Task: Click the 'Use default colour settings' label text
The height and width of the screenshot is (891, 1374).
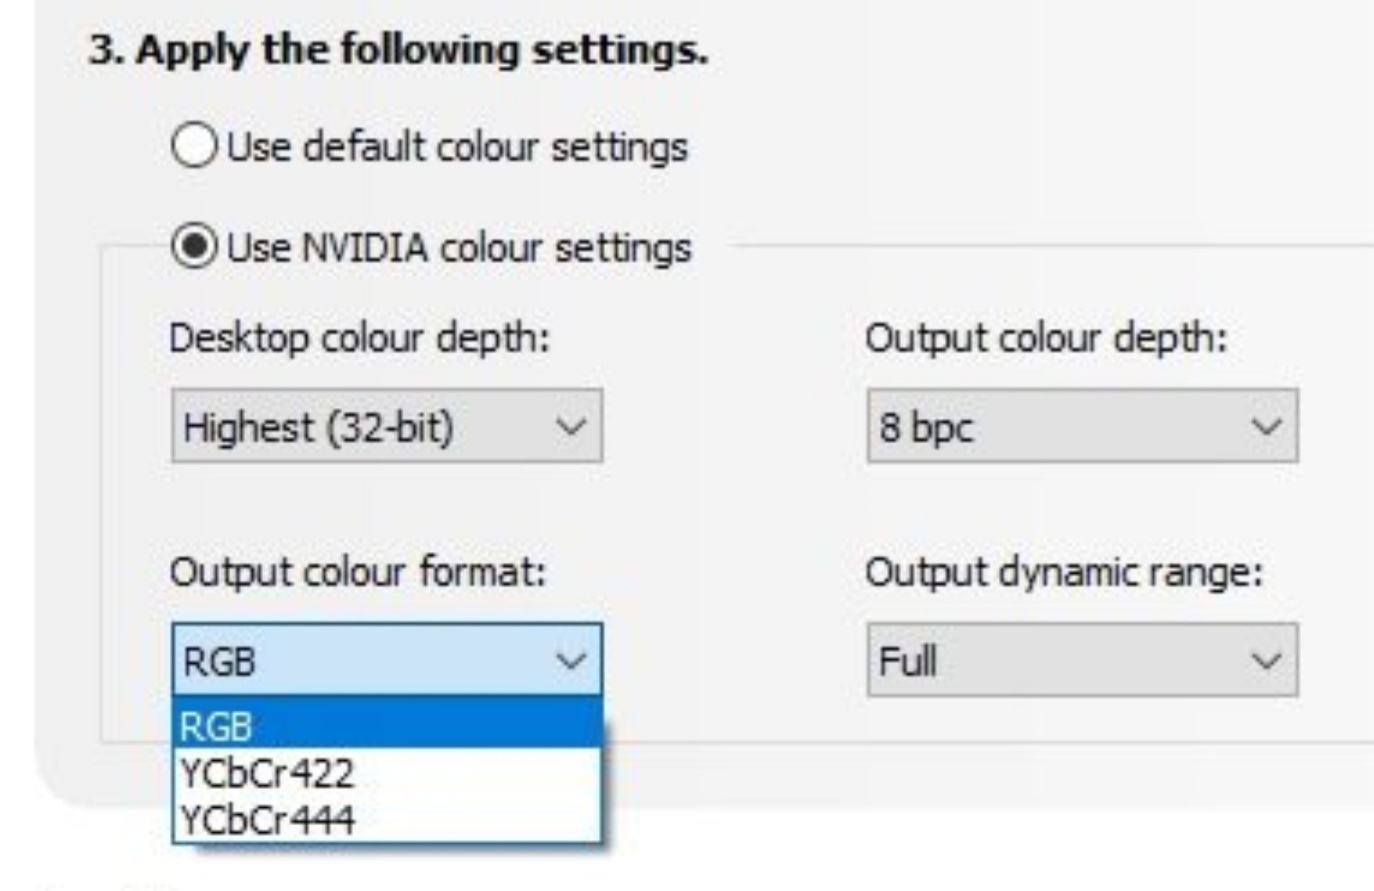Action: click(x=457, y=146)
